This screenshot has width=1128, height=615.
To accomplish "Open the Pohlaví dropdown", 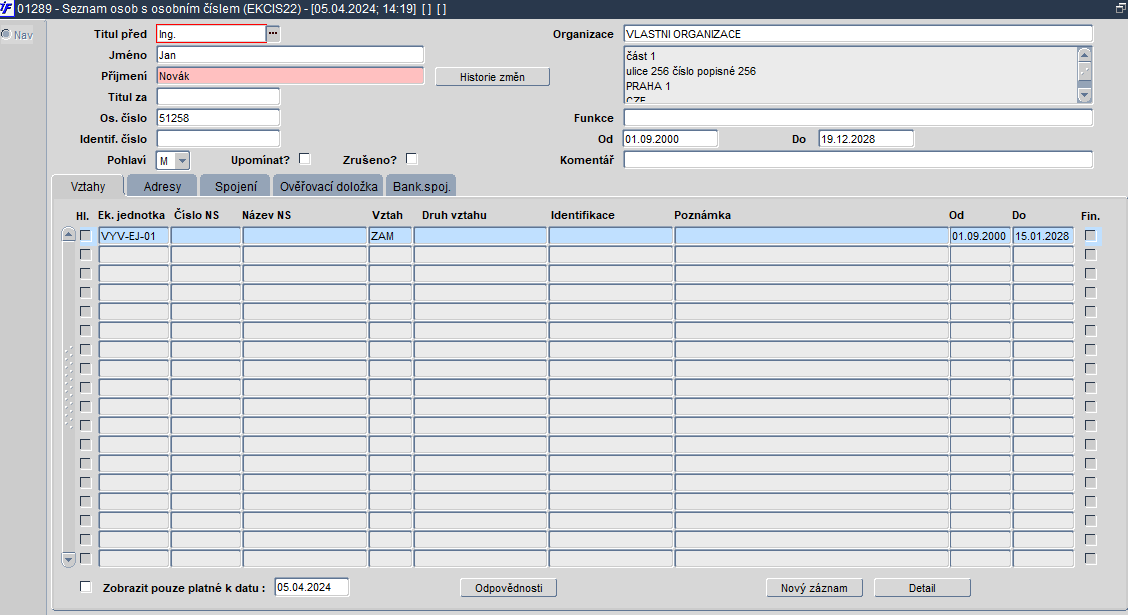I will coord(182,160).
